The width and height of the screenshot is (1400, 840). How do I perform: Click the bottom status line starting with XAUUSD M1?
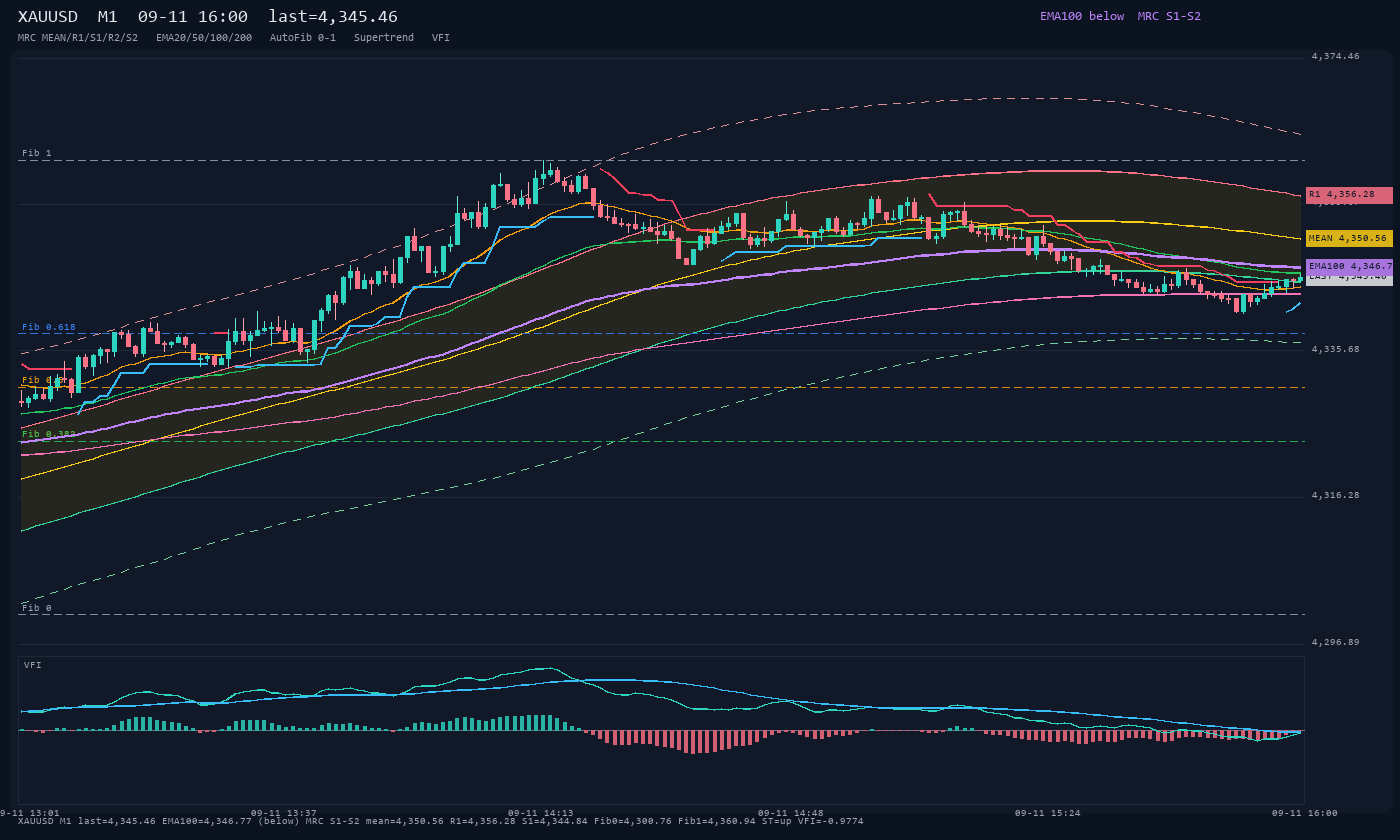tap(441, 821)
